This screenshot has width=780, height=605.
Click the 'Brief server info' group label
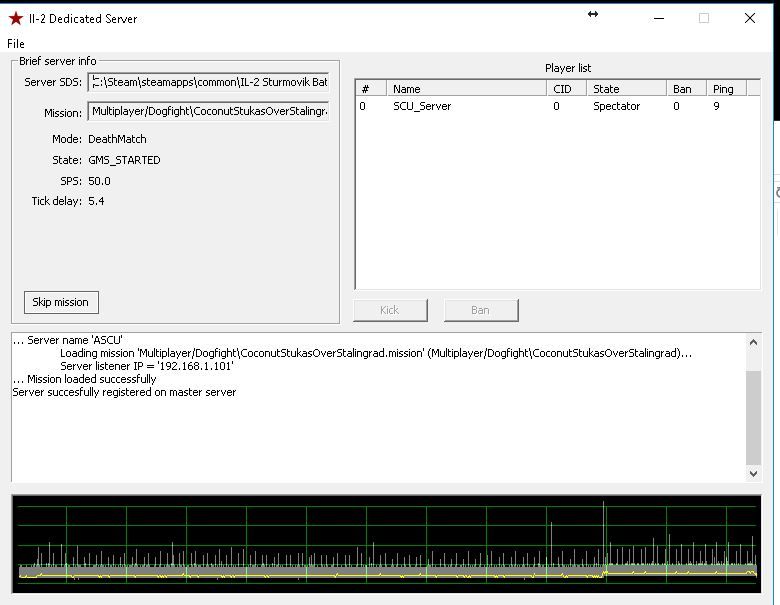[58, 61]
